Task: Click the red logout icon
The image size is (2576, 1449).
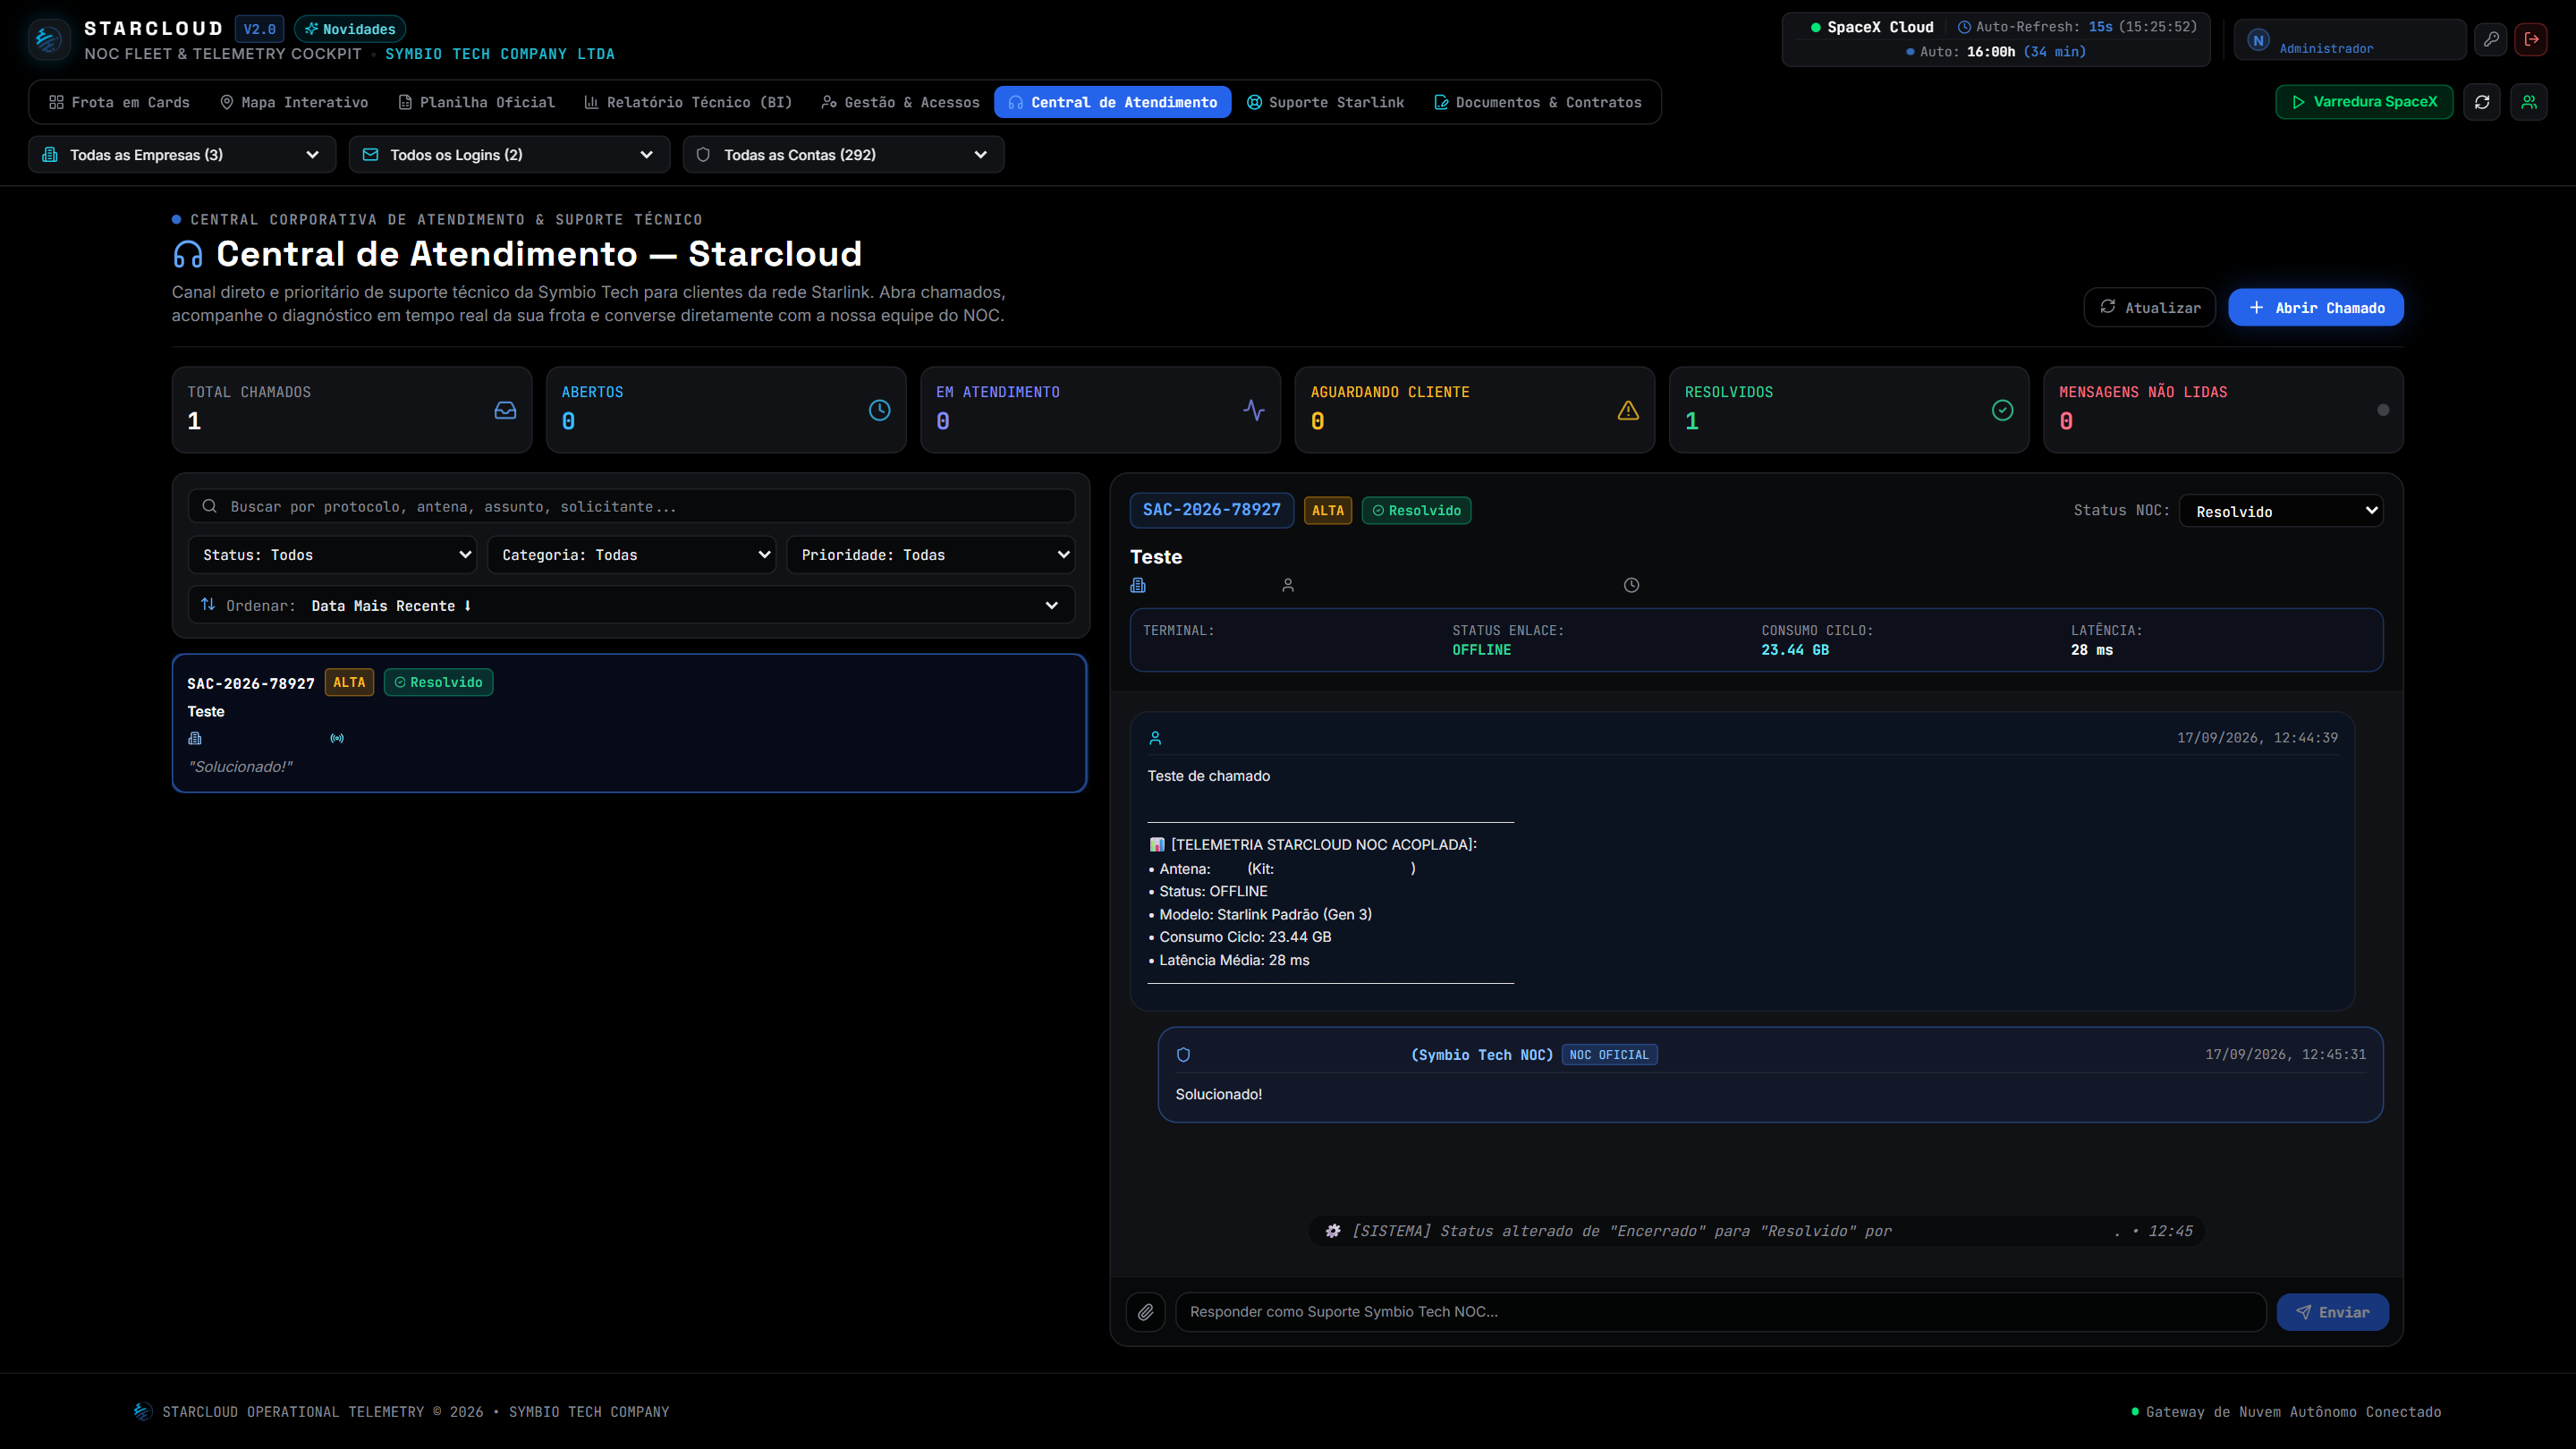Action: click(x=2531, y=40)
